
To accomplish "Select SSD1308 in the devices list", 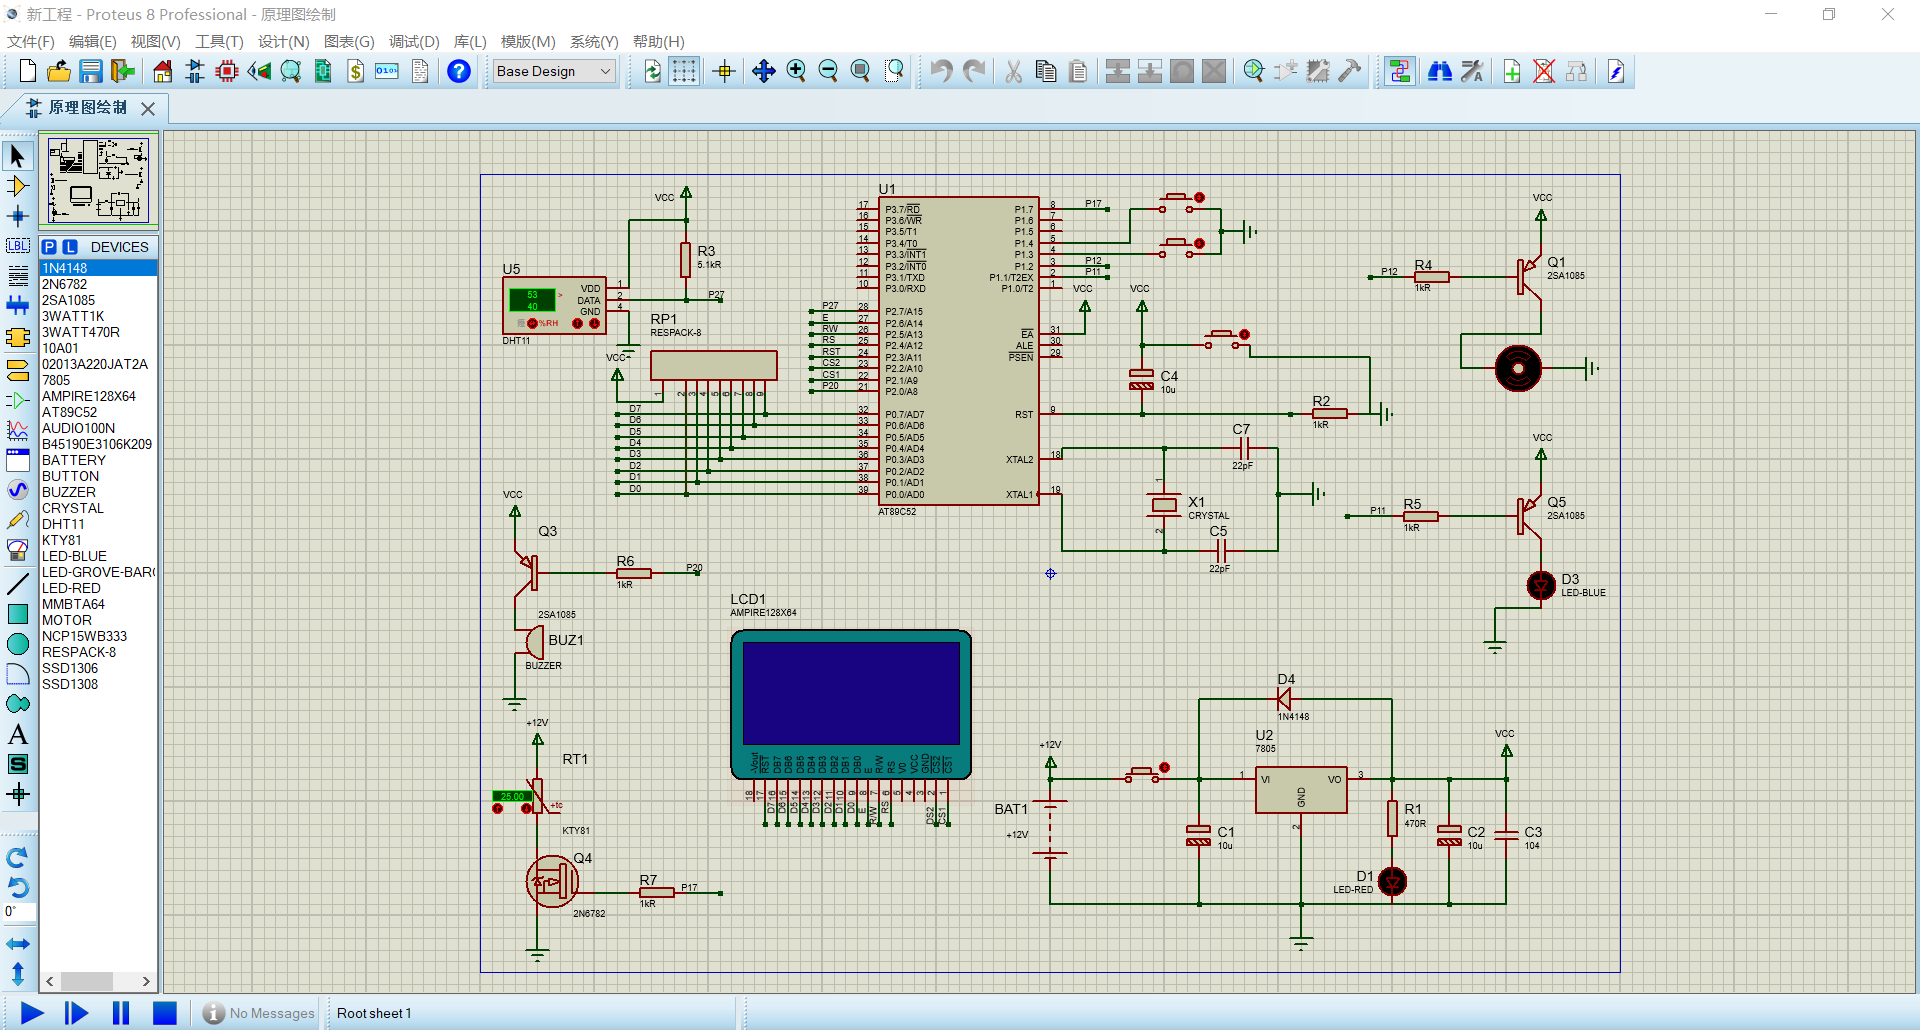I will point(98,684).
